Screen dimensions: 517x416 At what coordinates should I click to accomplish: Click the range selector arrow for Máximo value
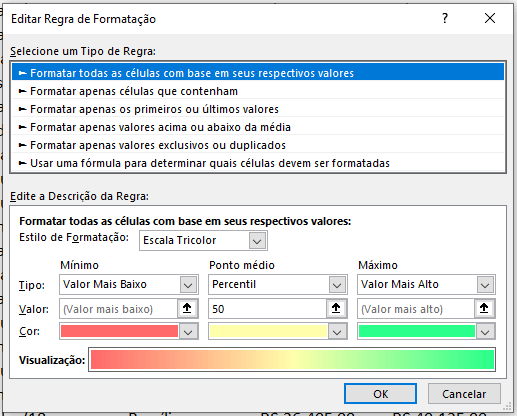[484, 309]
